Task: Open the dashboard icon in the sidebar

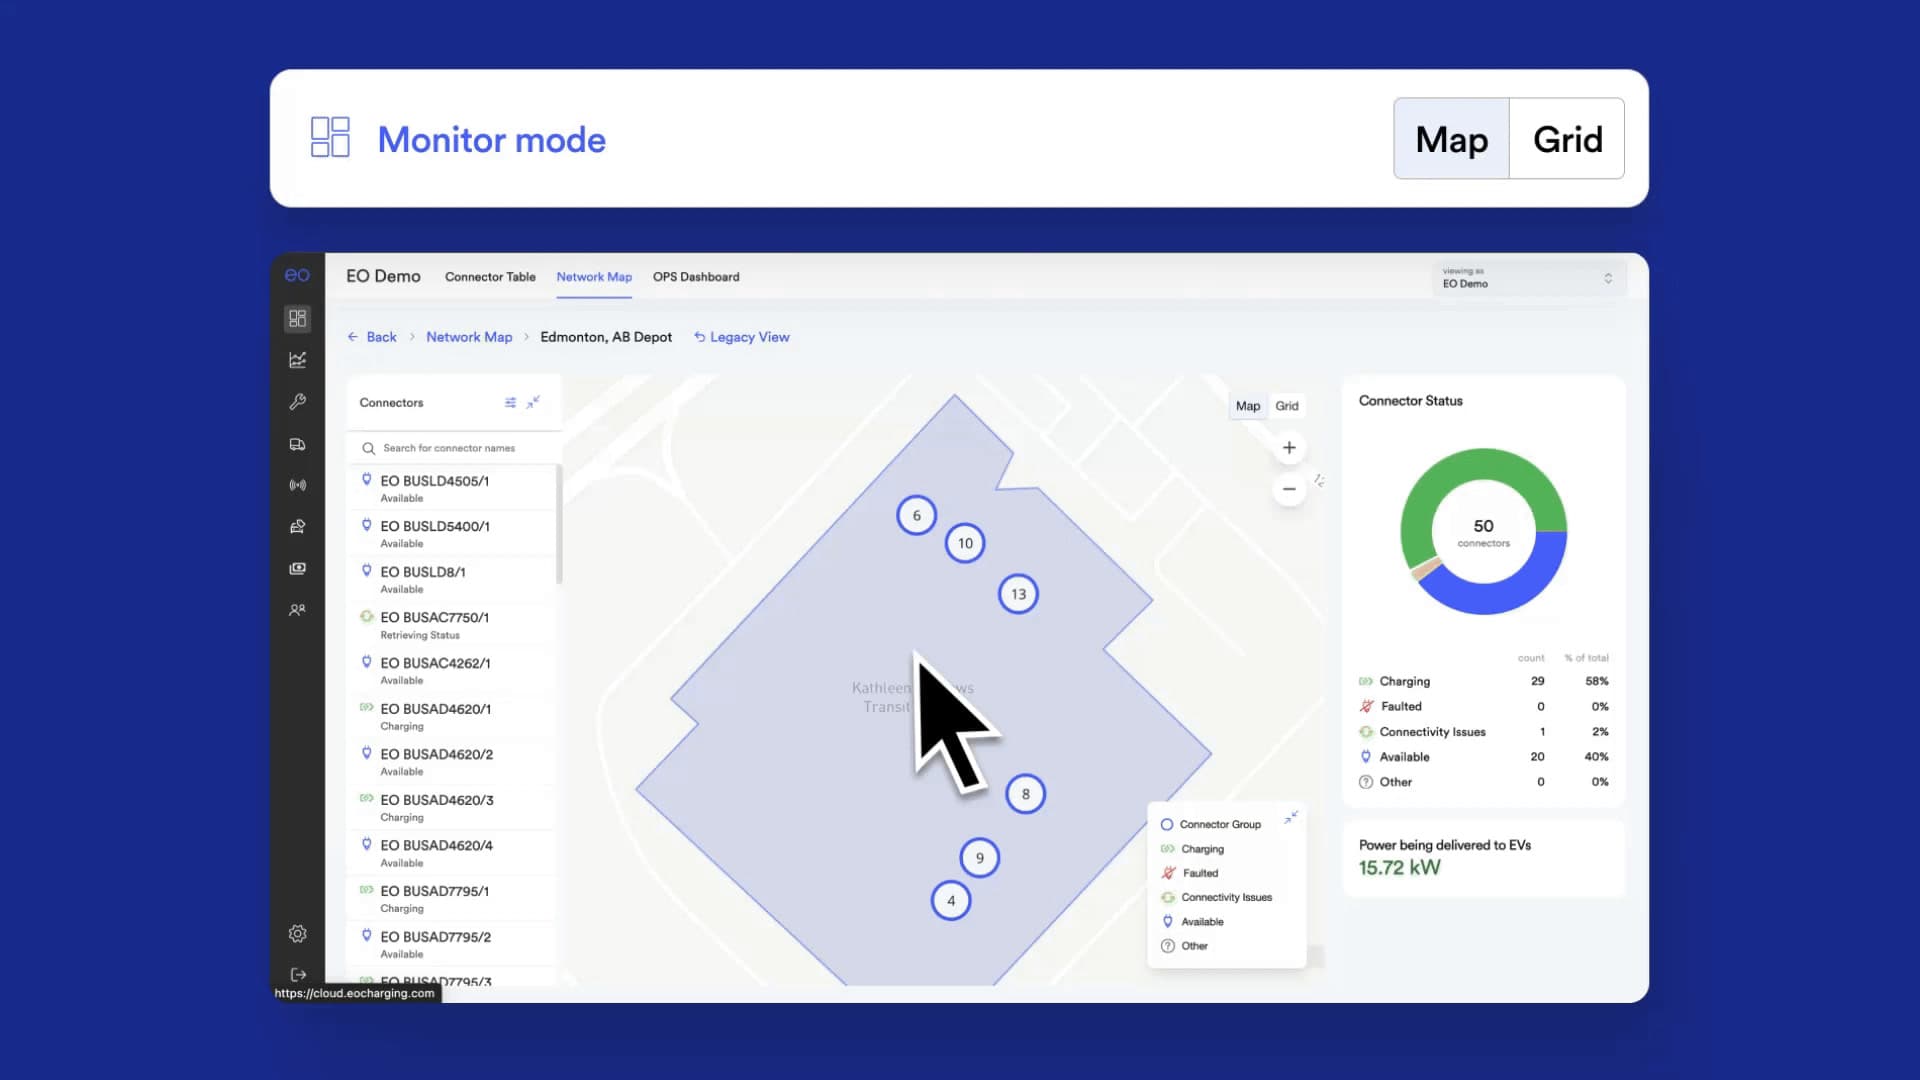Action: click(x=297, y=318)
